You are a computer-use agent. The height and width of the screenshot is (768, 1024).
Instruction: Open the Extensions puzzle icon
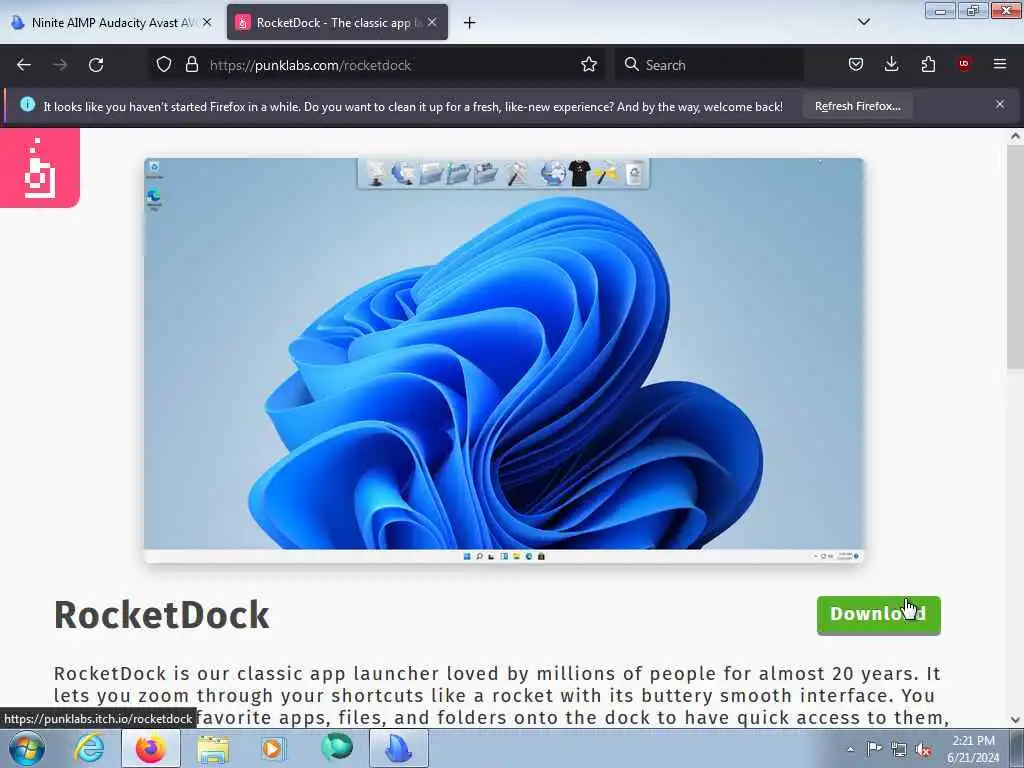[x=928, y=65]
